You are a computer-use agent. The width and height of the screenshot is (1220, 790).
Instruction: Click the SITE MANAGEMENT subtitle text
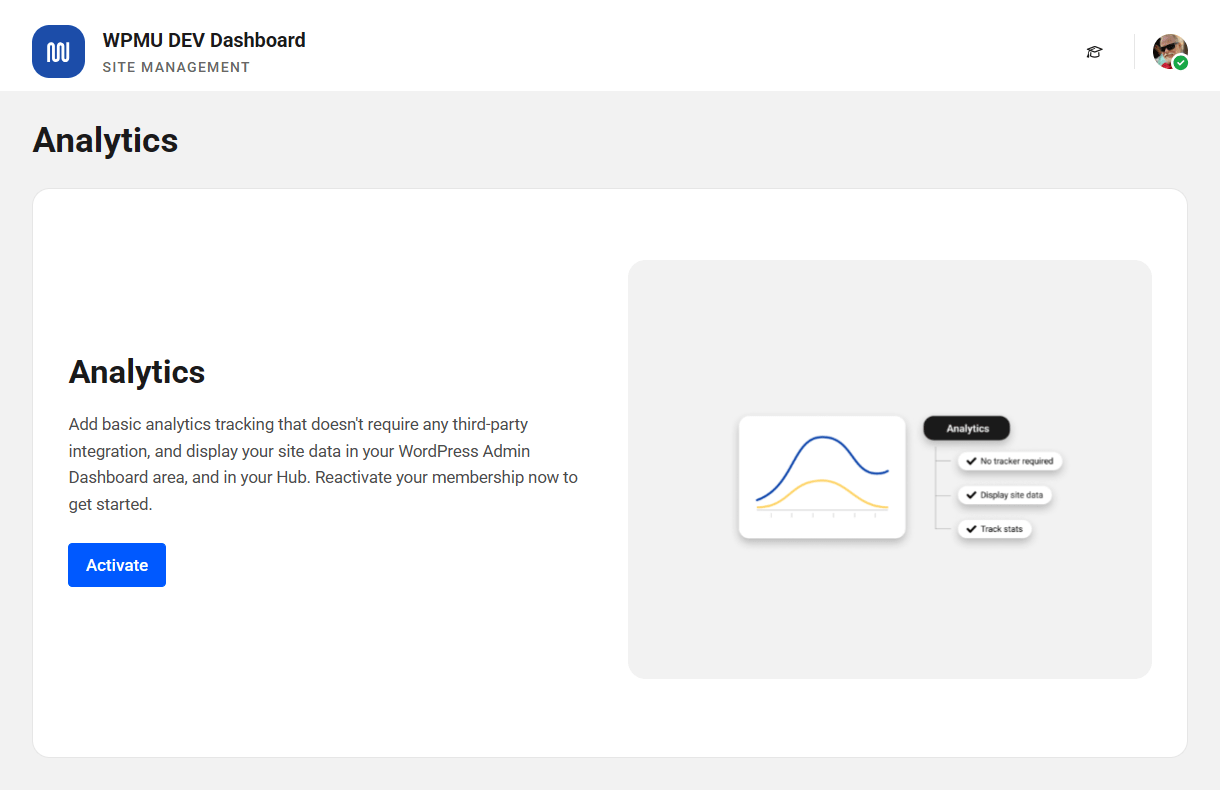click(176, 67)
